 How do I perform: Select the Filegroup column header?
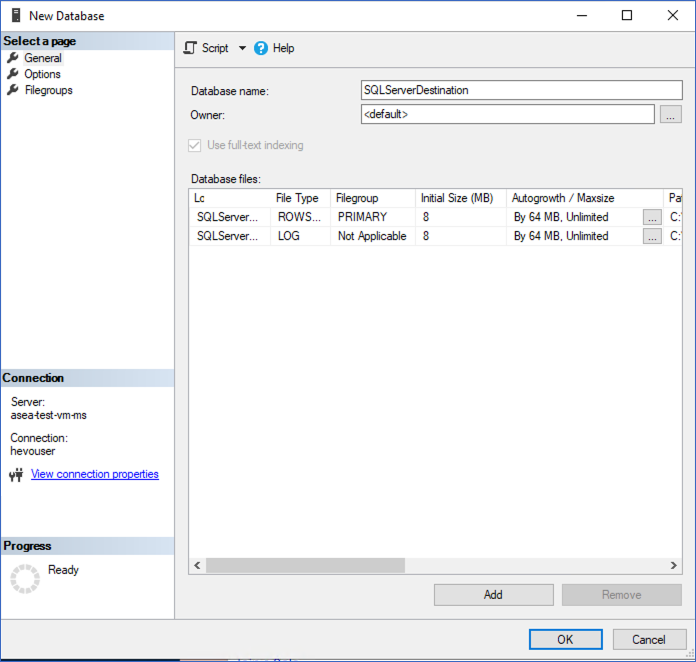point(372,198)
